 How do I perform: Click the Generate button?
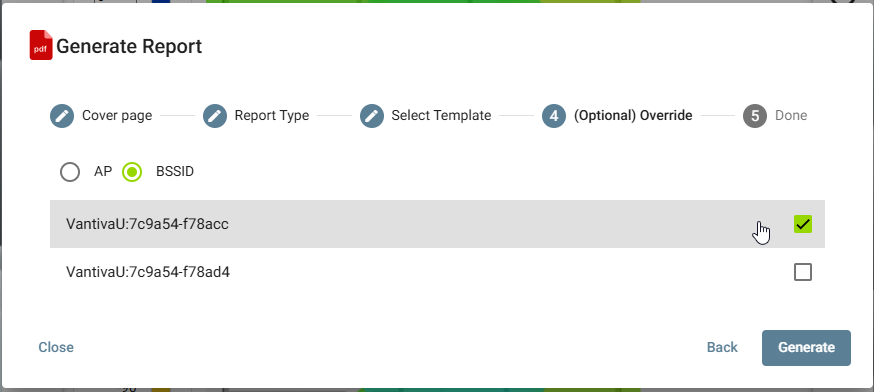pyautogui.click(x=806, y=347)
